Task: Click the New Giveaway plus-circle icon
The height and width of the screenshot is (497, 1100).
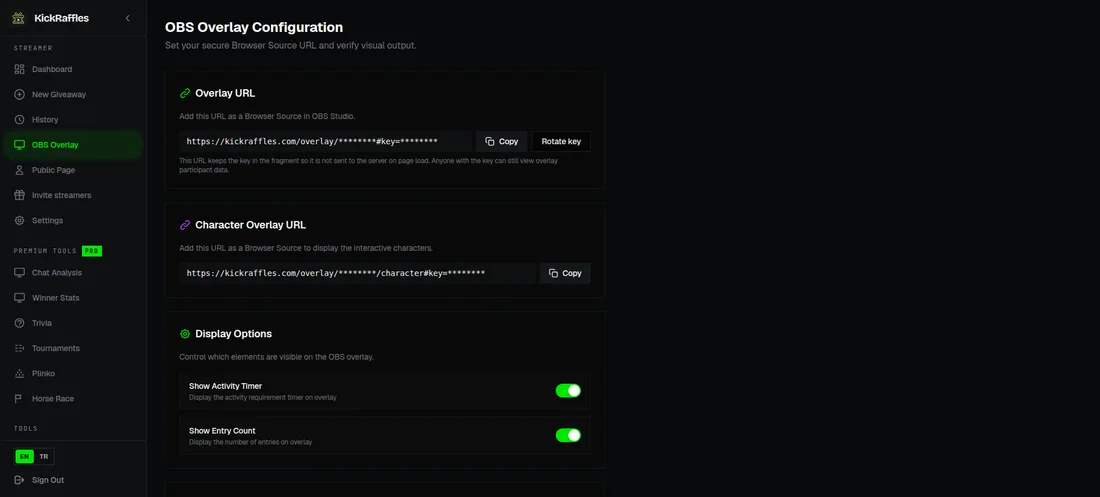Action: [x=20, y=95]
